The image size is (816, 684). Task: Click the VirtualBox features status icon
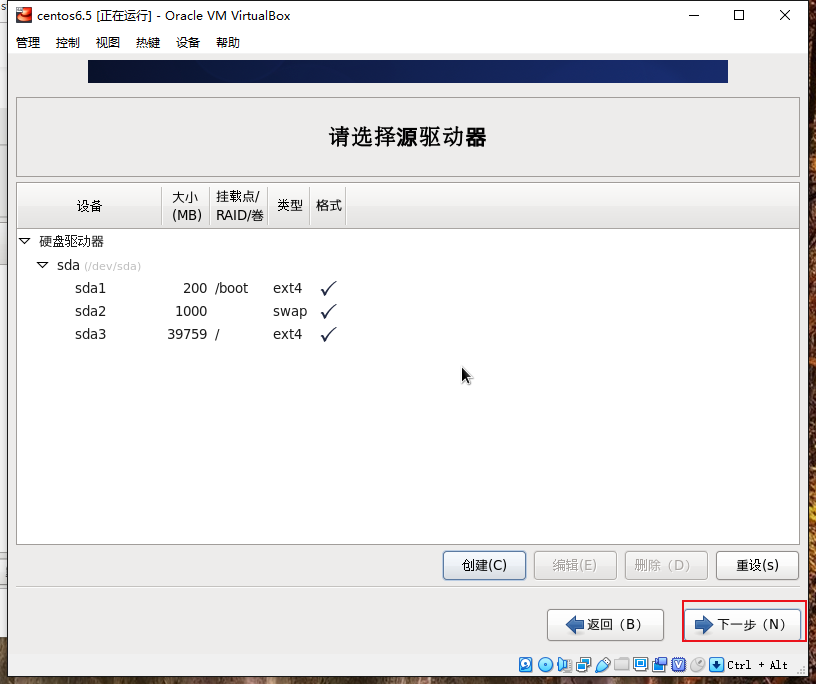(678, 664)
